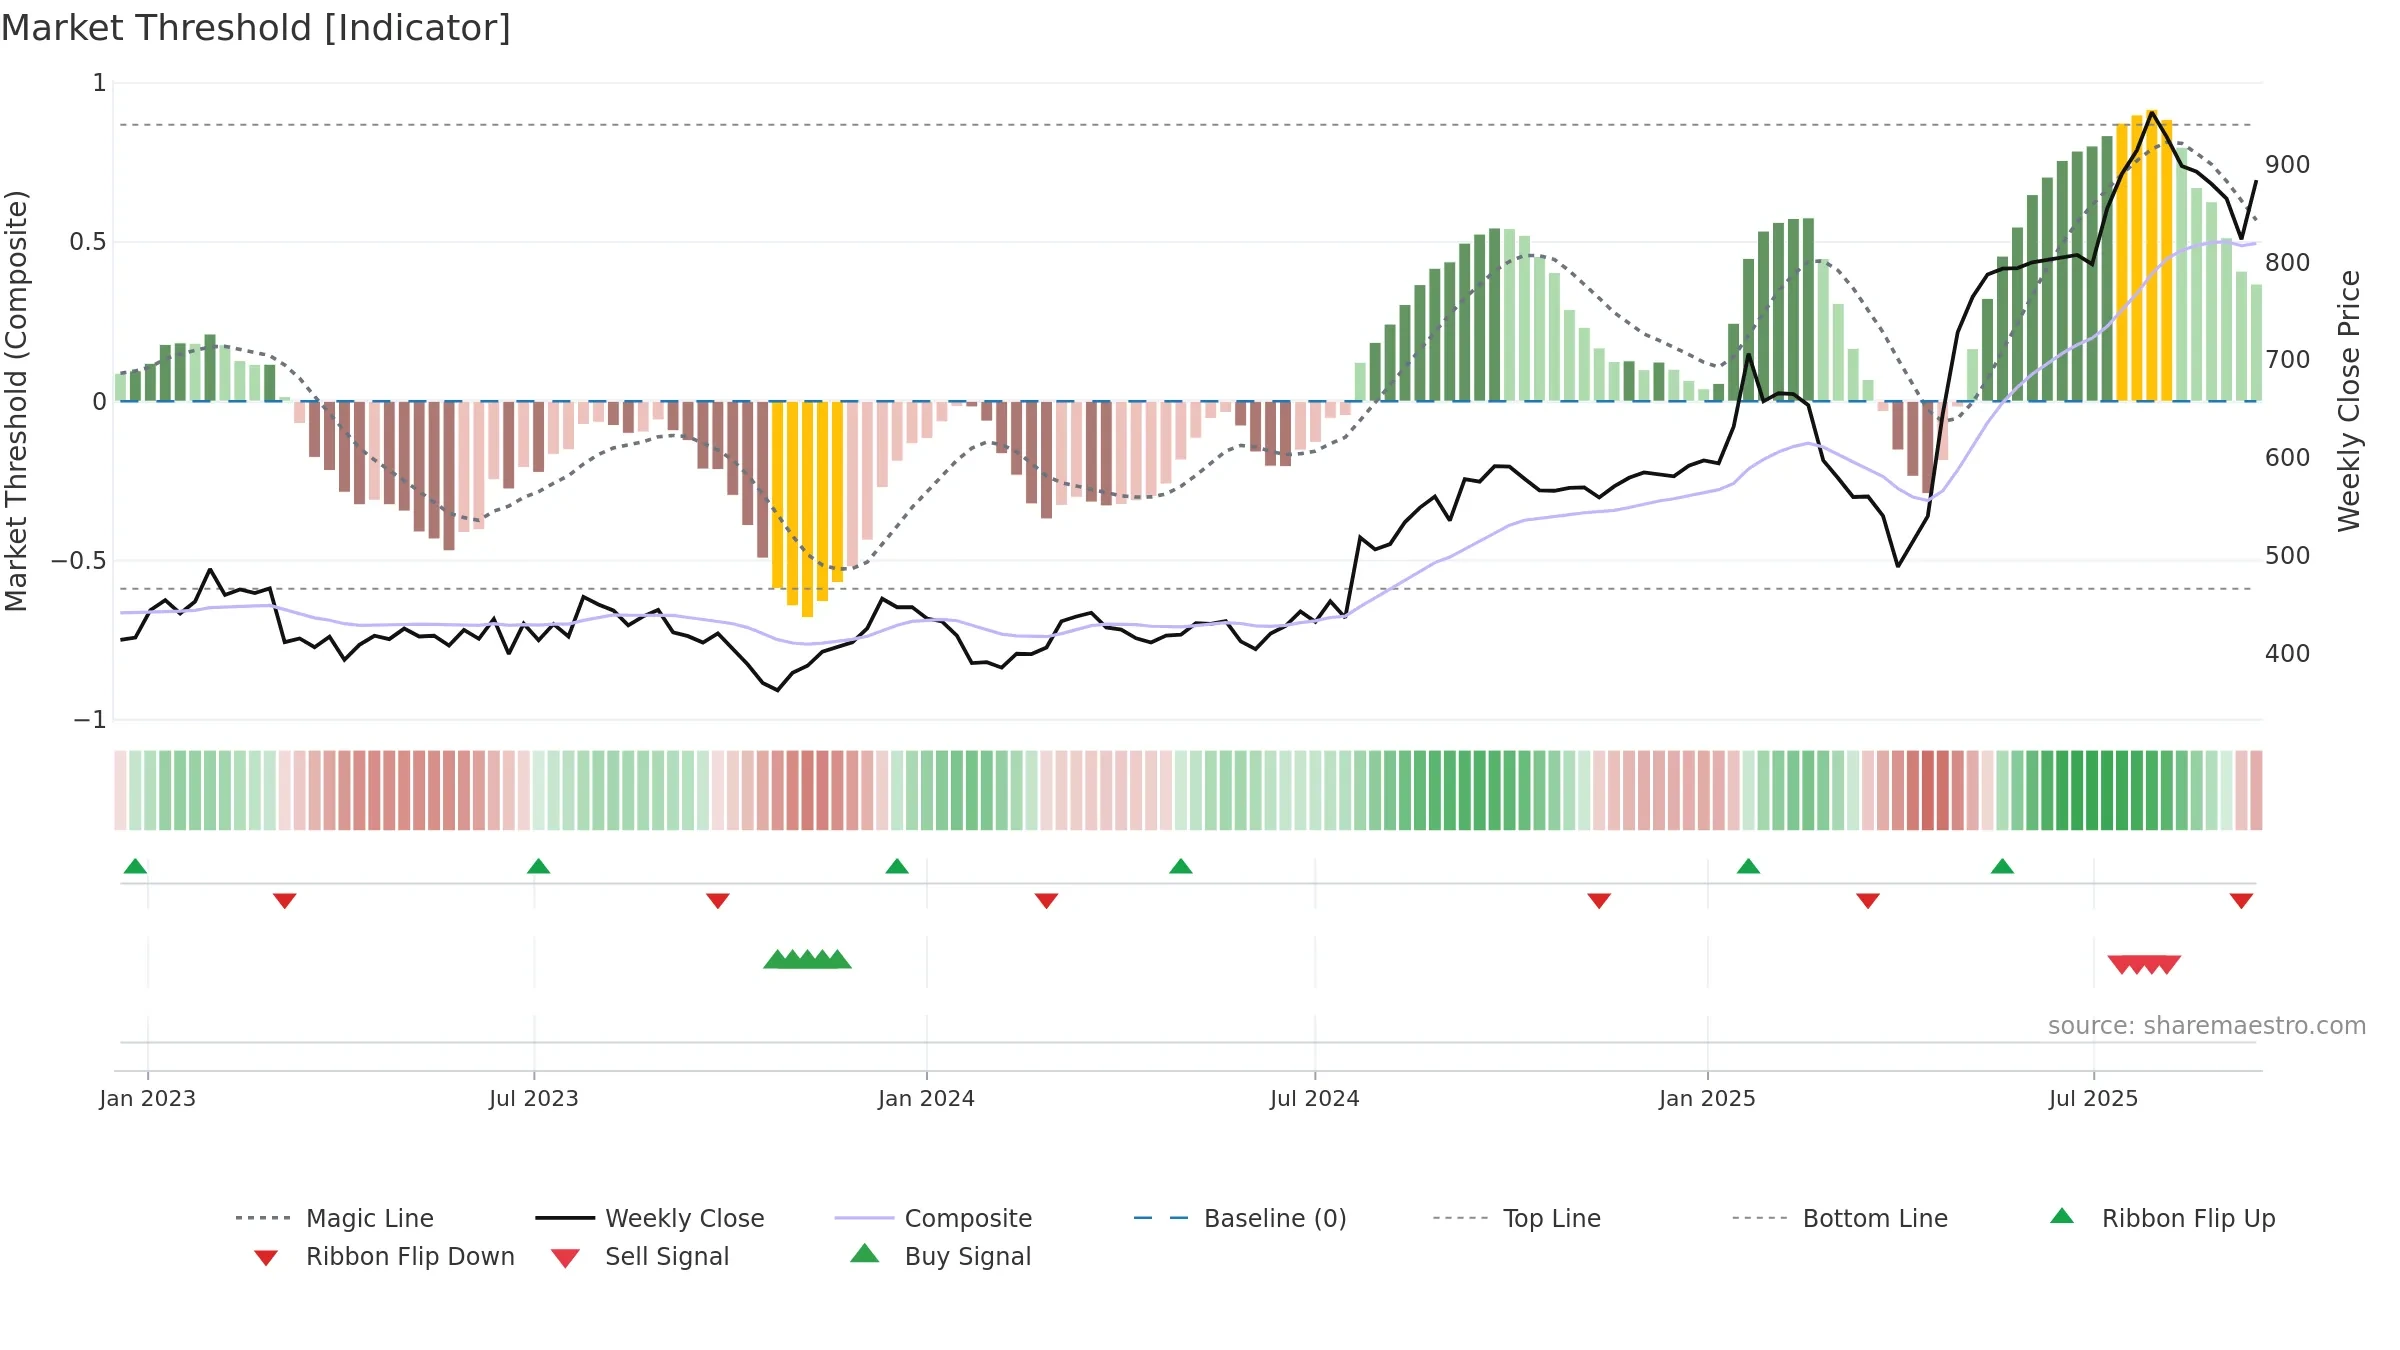Toggle the Buy Signal legend entry
Screen dimensions: 2400x1350
pyautogui.click(x=940, y=1256)
